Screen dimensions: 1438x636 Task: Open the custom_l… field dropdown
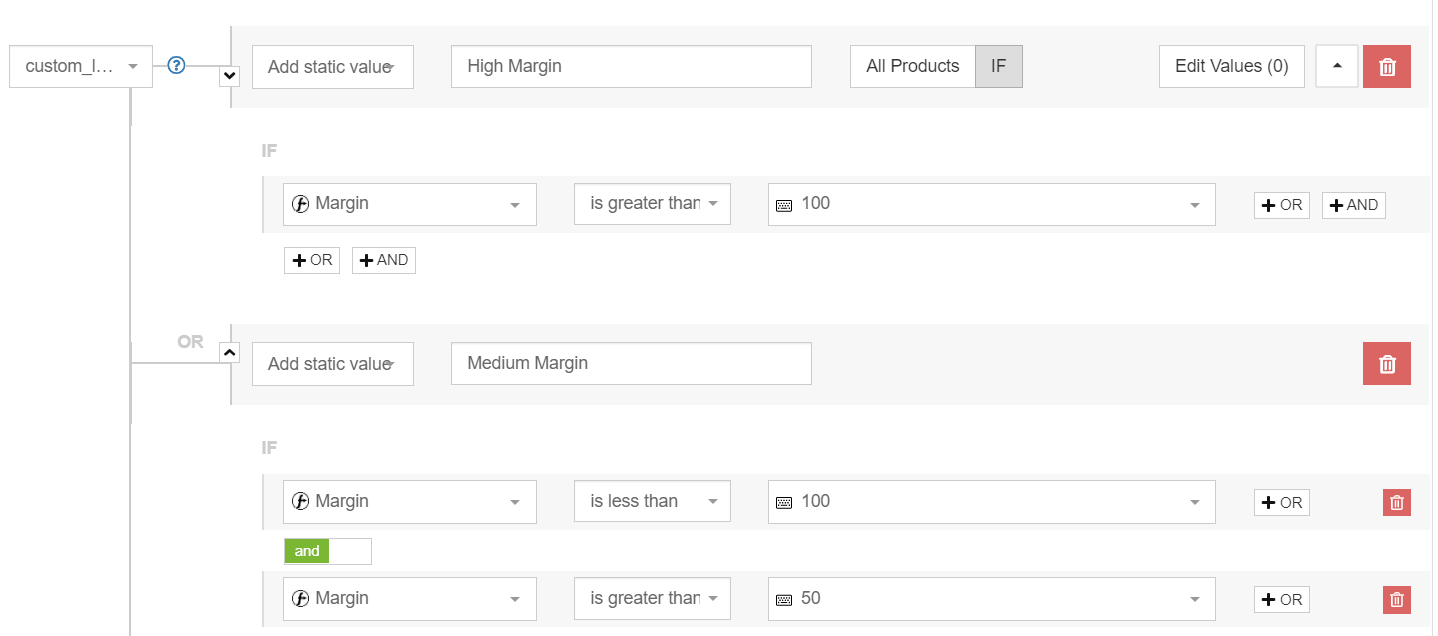pyautogui.click(x=81, y=66)
